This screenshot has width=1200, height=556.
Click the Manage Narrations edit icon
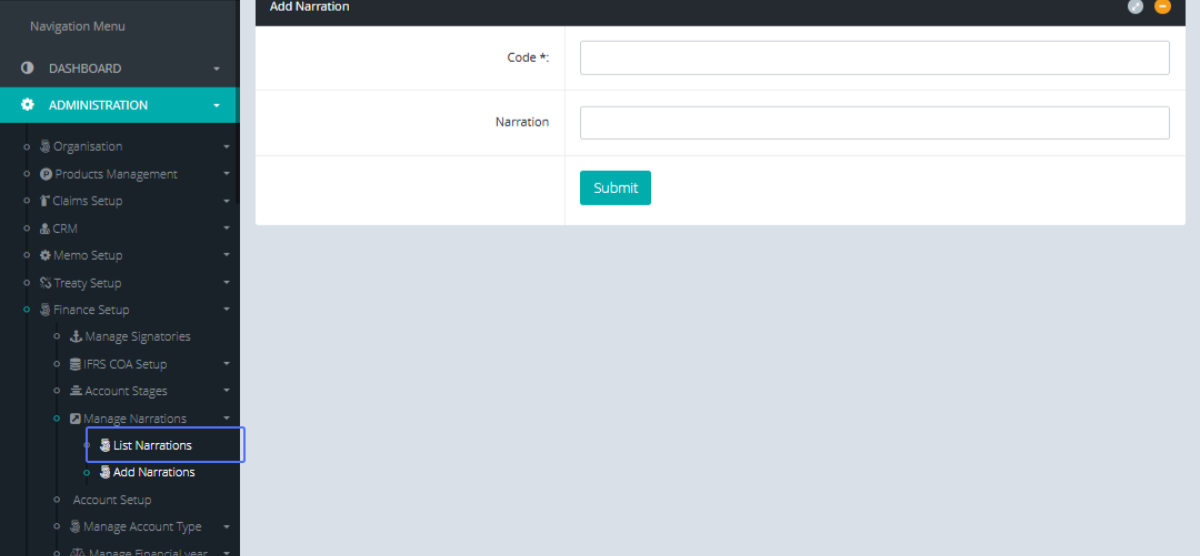pyautogui.click(x=75, y=419)
